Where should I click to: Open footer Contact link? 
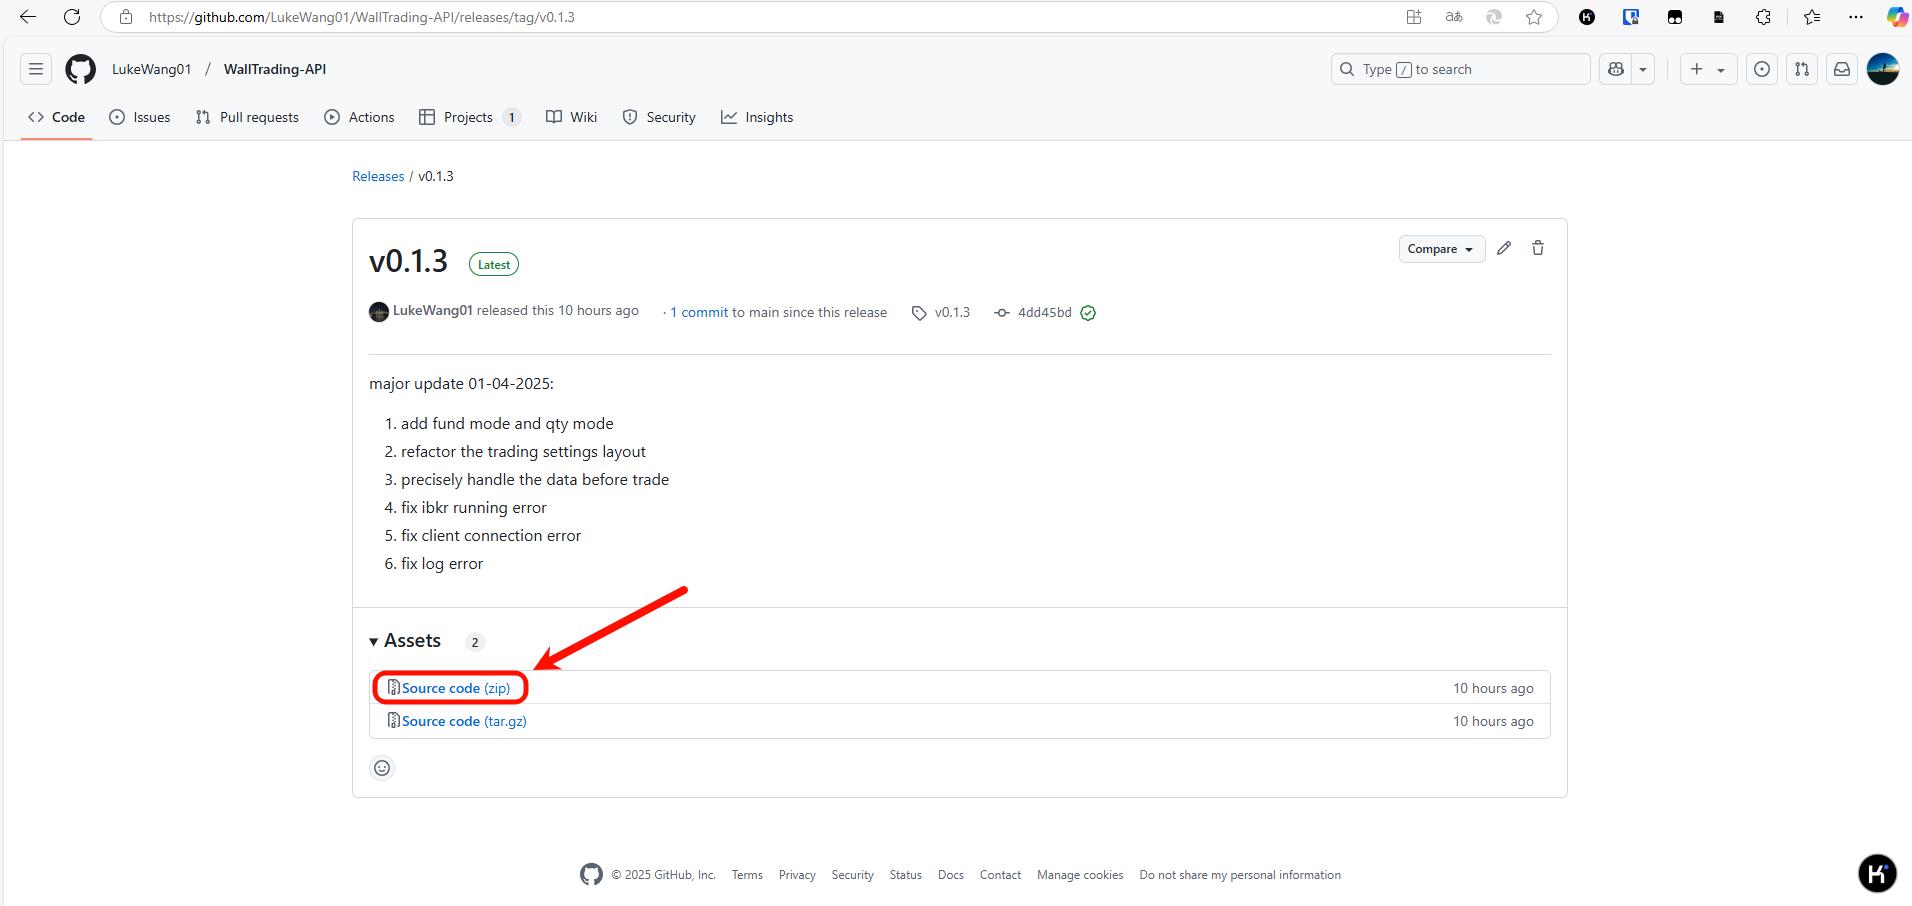pyautogui.click(x=1000, y=875)
